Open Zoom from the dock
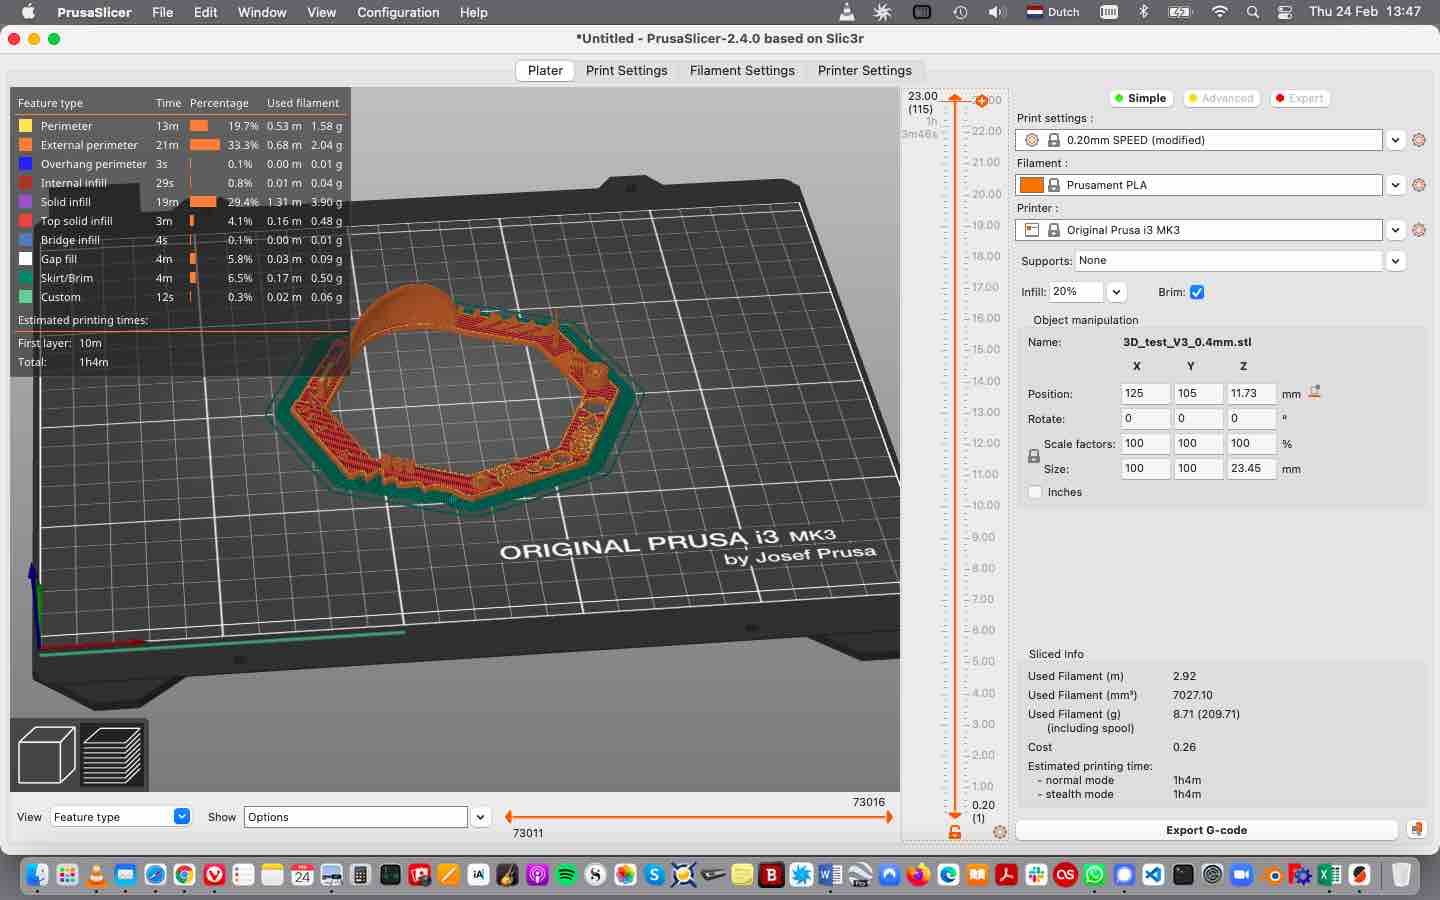Screen dimensions: 1440x900 (x=1242, y=875)
